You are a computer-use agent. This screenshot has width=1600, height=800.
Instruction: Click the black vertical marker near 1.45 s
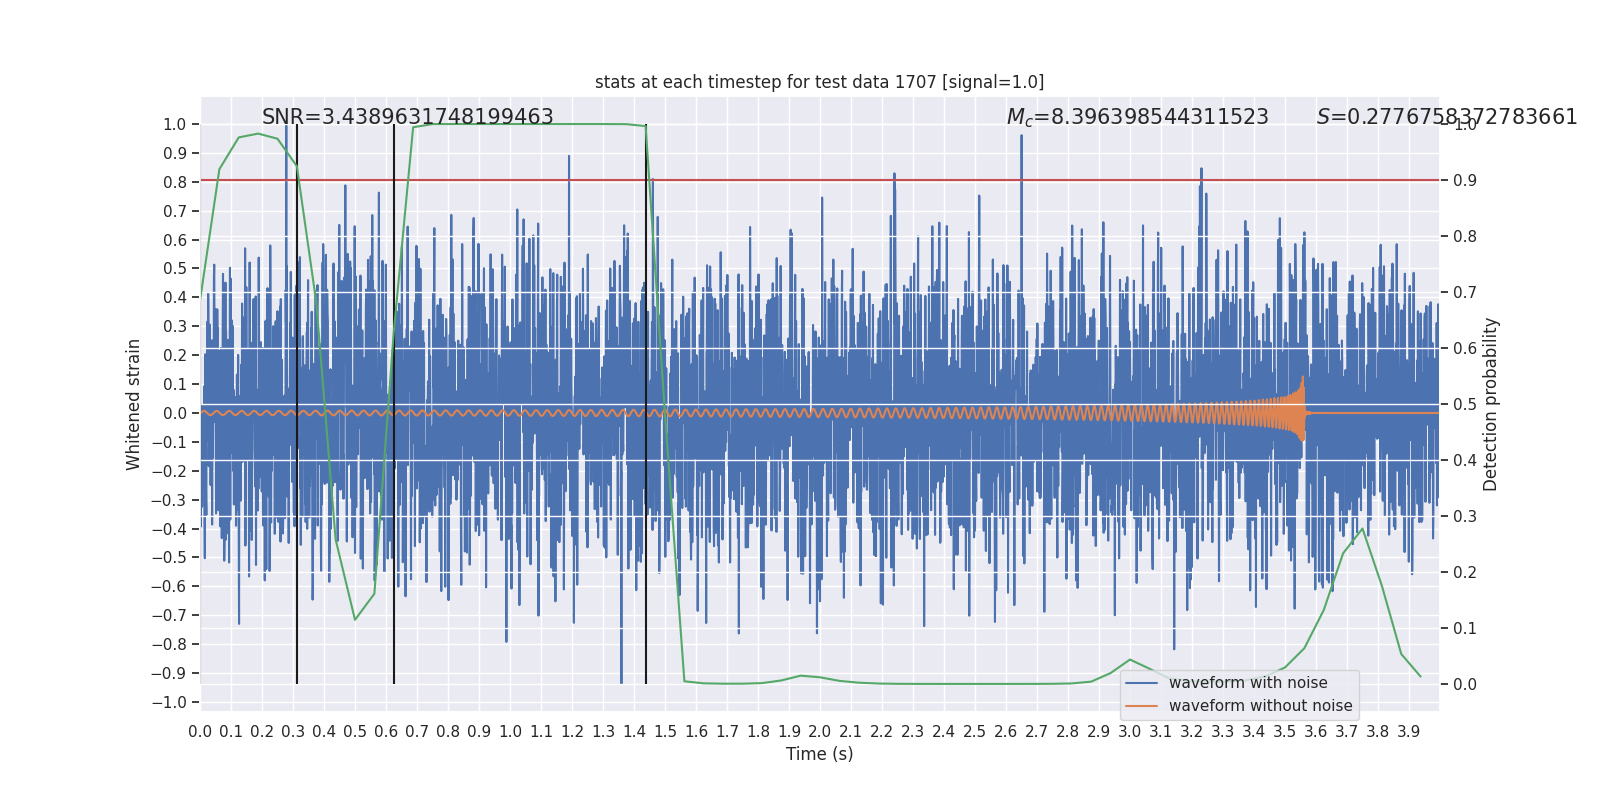coord(646,404)
